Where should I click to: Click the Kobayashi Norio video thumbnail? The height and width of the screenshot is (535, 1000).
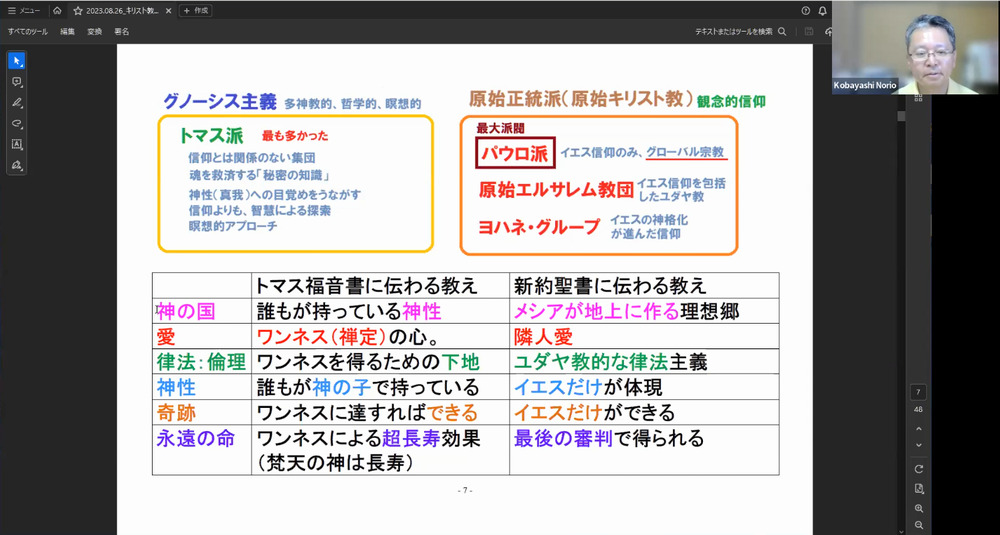[915, 48]
